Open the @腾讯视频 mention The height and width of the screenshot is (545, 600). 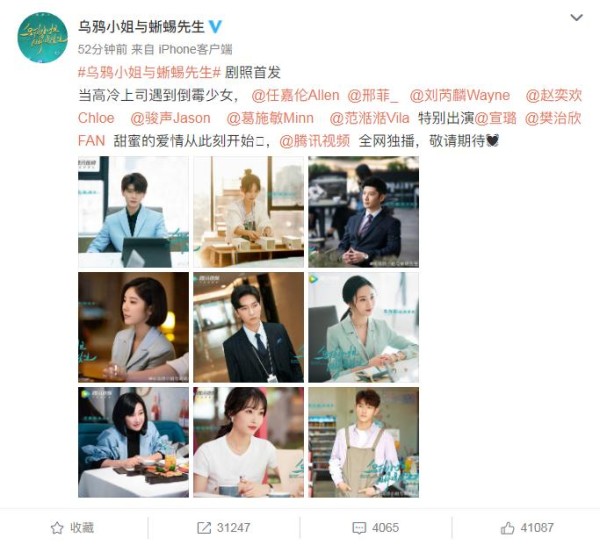[315, 141]
